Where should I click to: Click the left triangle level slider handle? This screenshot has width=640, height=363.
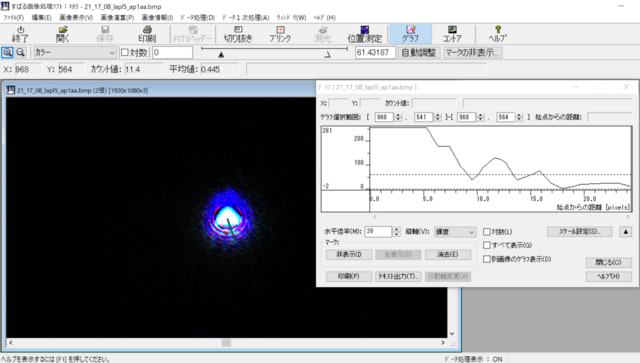(x=221, y=54)
